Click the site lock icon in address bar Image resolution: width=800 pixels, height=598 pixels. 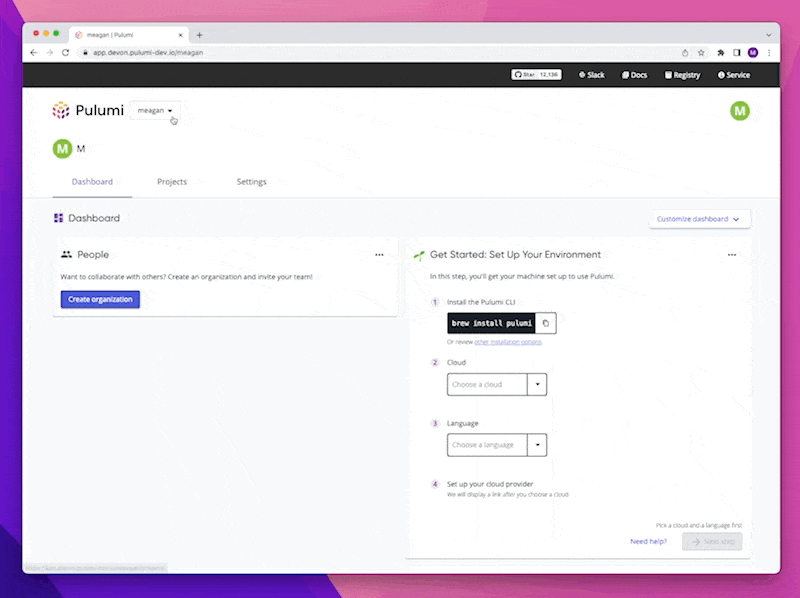click(85, 53)
